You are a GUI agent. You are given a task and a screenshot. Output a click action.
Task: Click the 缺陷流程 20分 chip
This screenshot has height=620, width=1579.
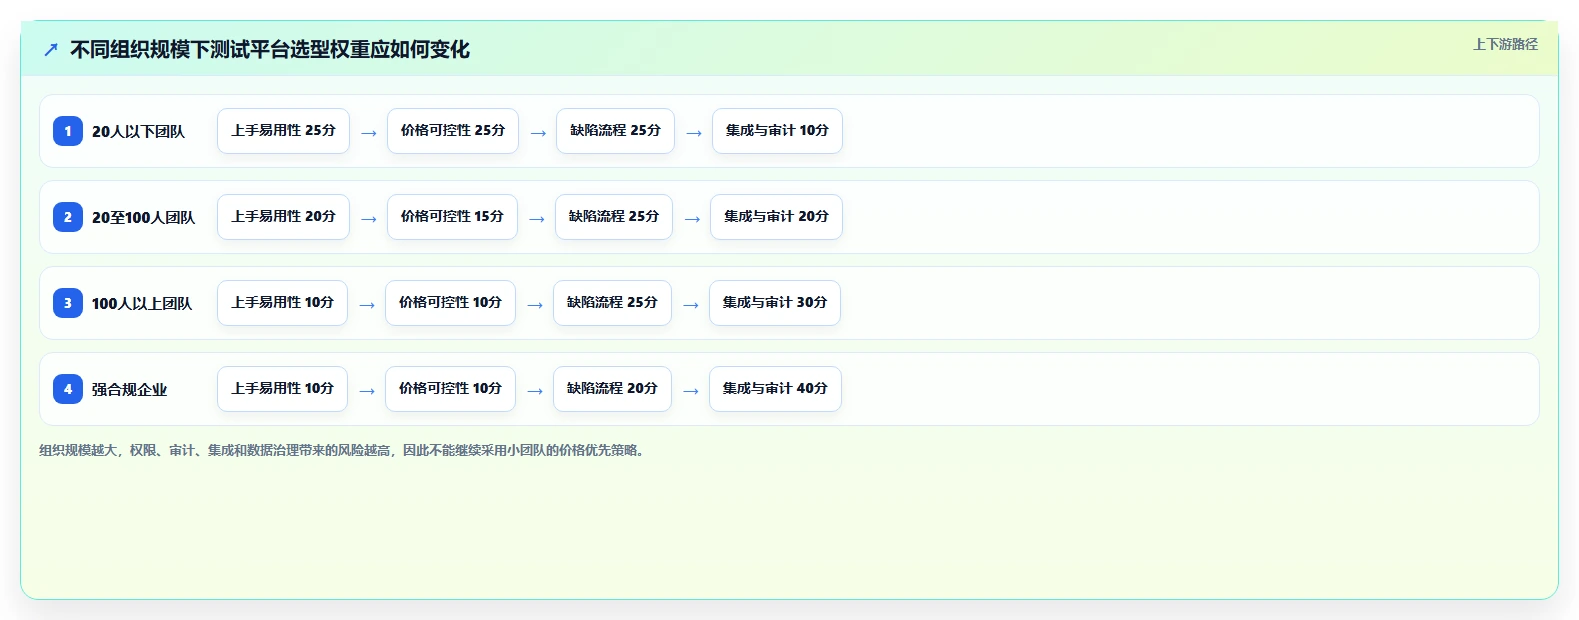tap(612, 389)
